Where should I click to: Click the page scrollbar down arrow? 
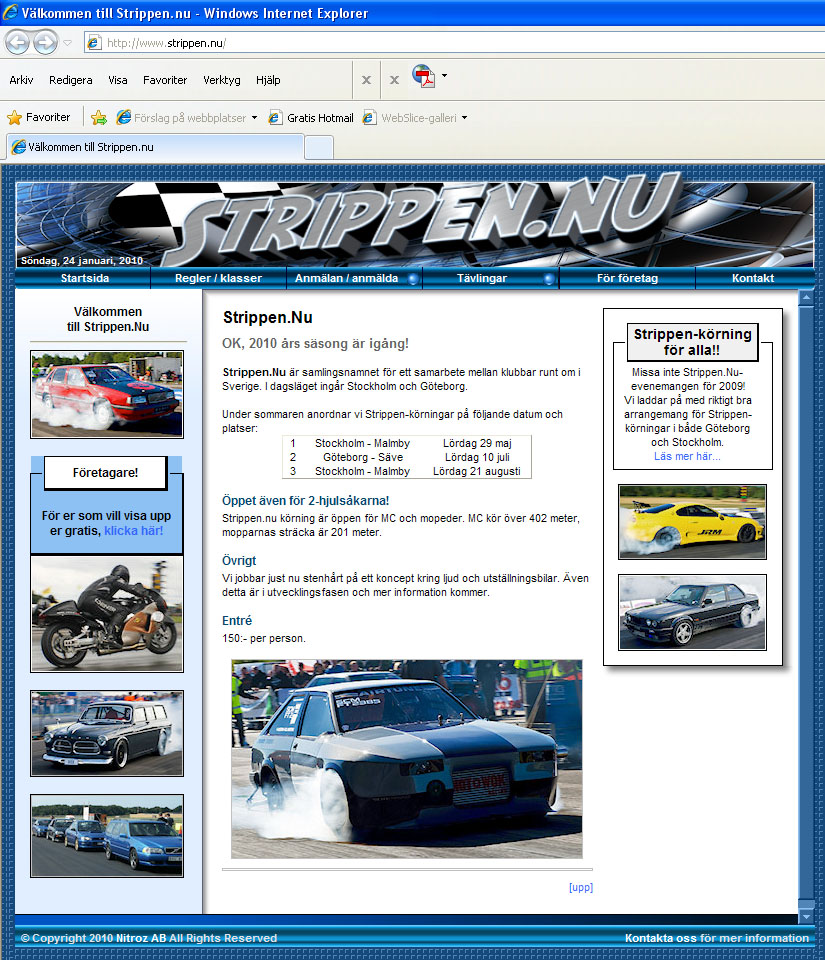coord(806,916)
